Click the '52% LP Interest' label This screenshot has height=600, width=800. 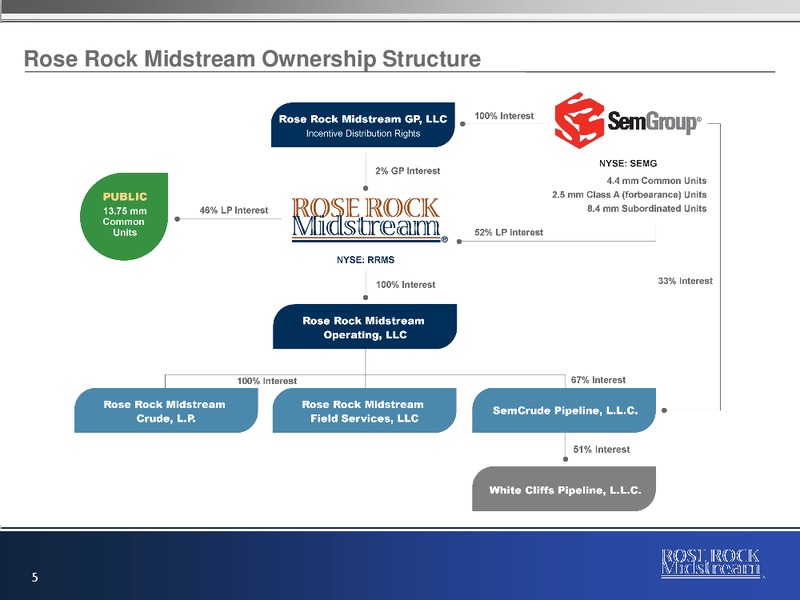click(x=509, y=232)
